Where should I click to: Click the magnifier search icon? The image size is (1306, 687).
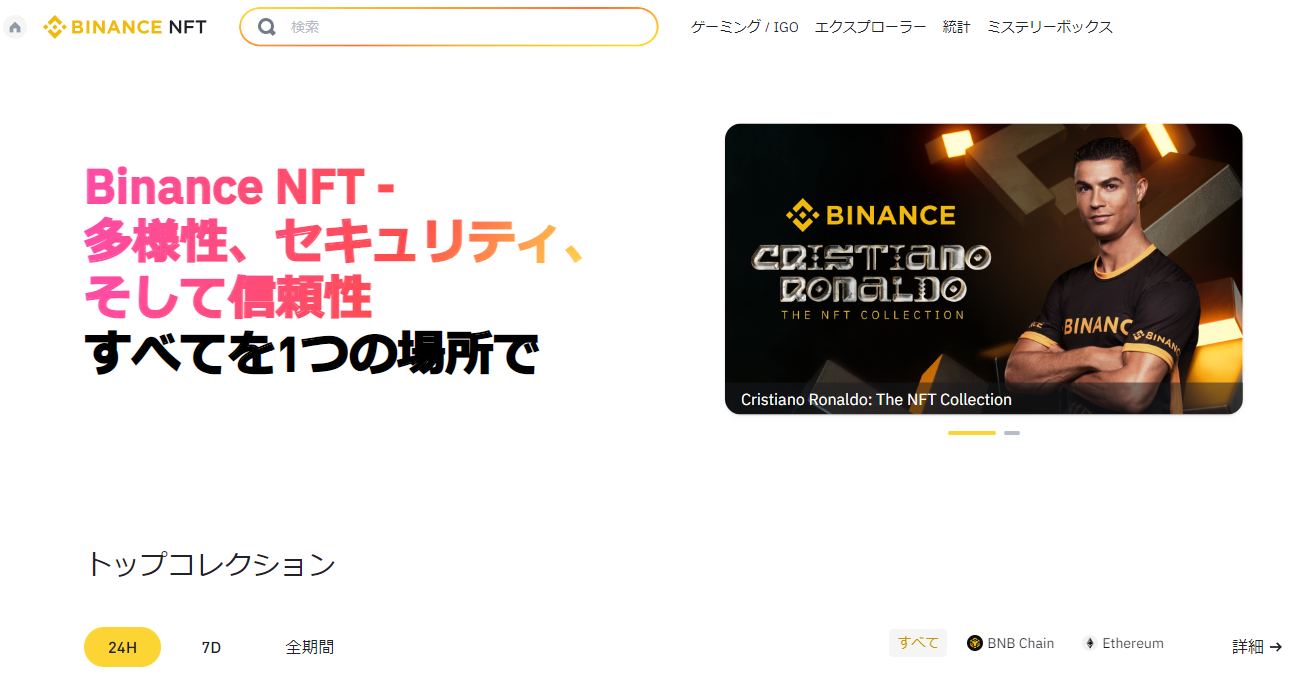tap(267, 27)
